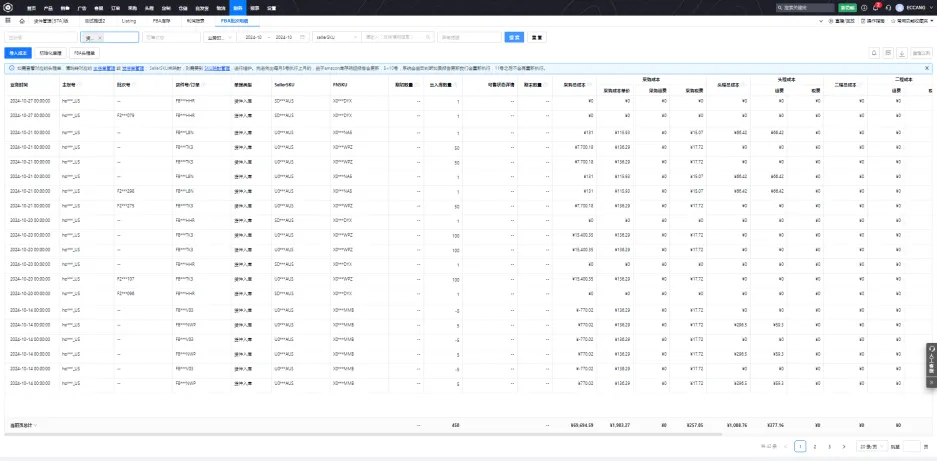Click the user avatar beside ECCANG

pos(900,8)
